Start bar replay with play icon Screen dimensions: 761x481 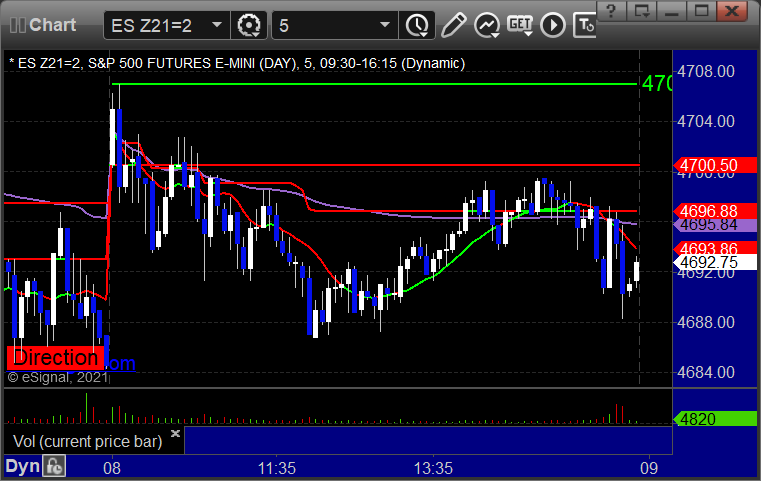[x=553, y=25]
